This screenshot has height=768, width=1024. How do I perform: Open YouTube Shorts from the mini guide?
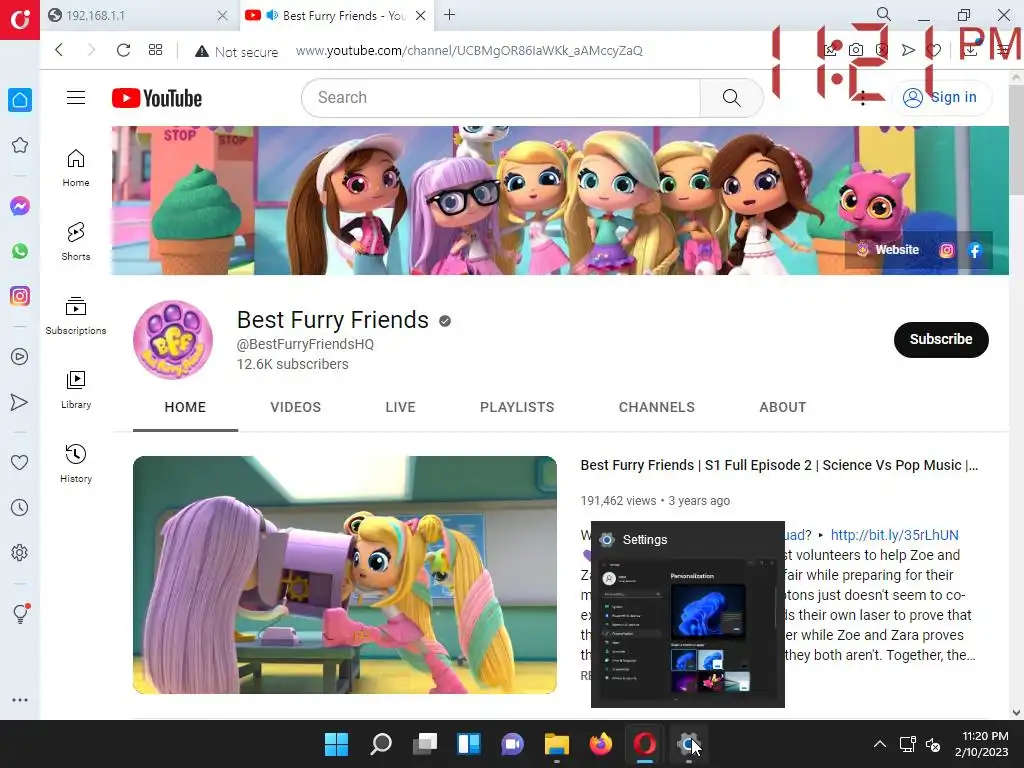(x=76, y=242)
